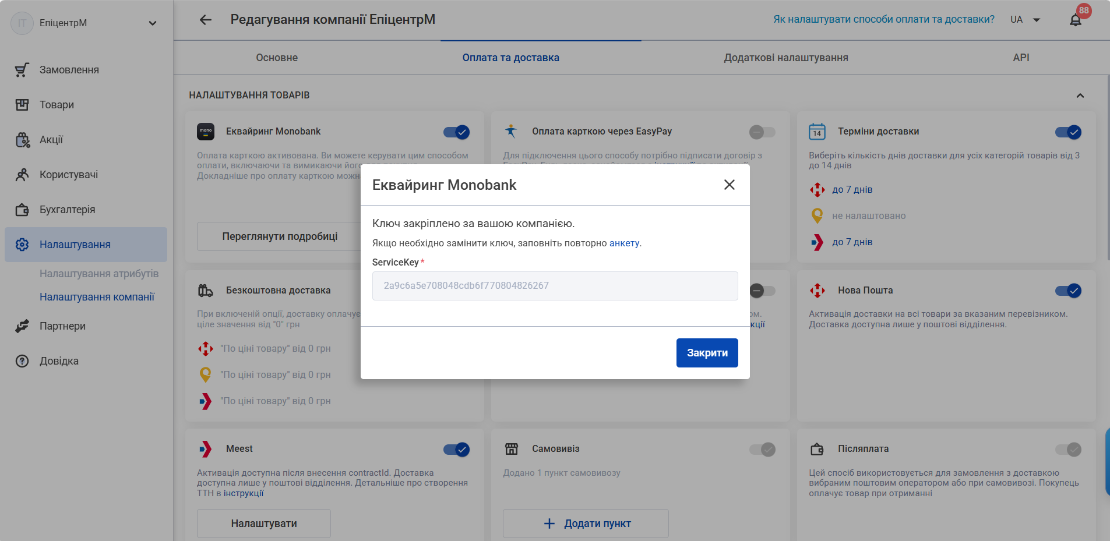Image resolution: width=1110 pixels, height=541 pixels.
Task: Click the Закрити button in the dialog
Action: tap(707, 353)
